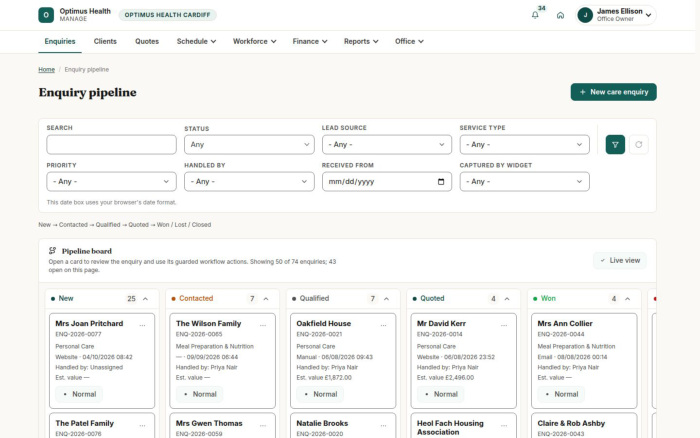The height and width of the screenshot is (438, 700).
Task: Expand the Workforce menu
Action: tap(254, 41)
